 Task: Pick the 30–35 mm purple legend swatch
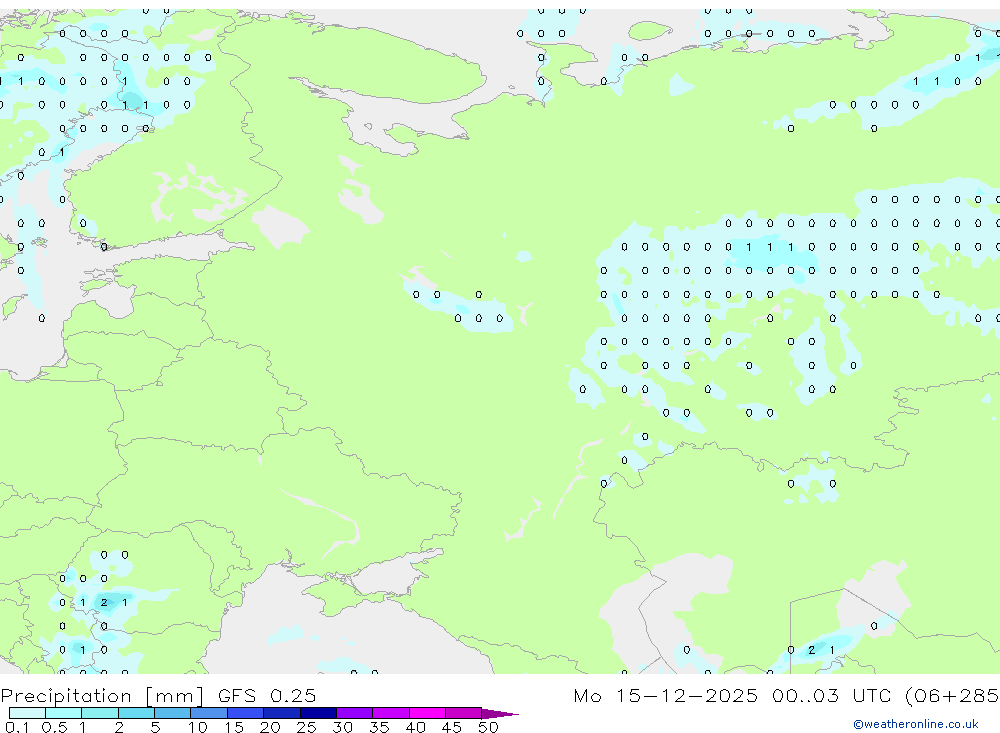[354, 713]
